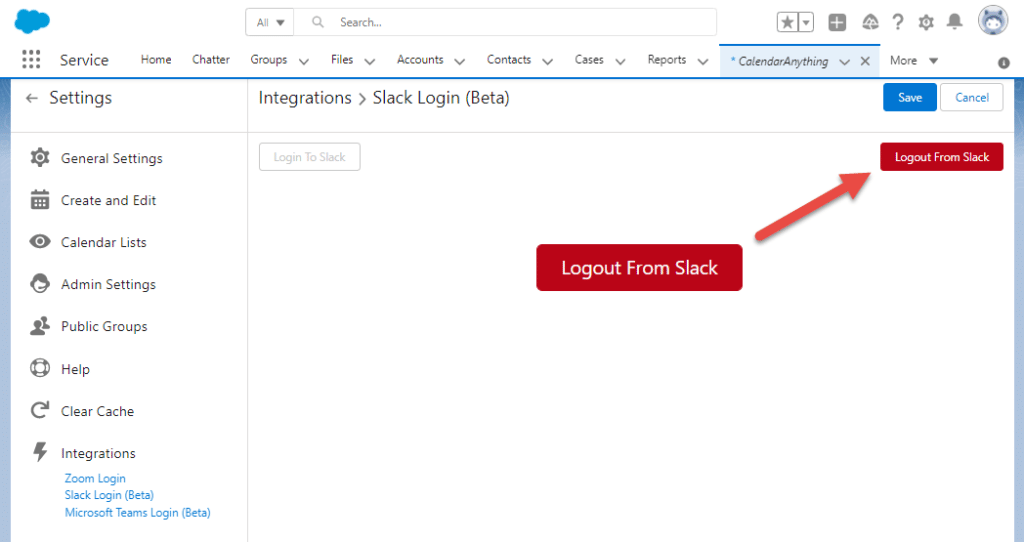
Task: Open the Notifications bell icon
Action: click(x=954, y=22)
